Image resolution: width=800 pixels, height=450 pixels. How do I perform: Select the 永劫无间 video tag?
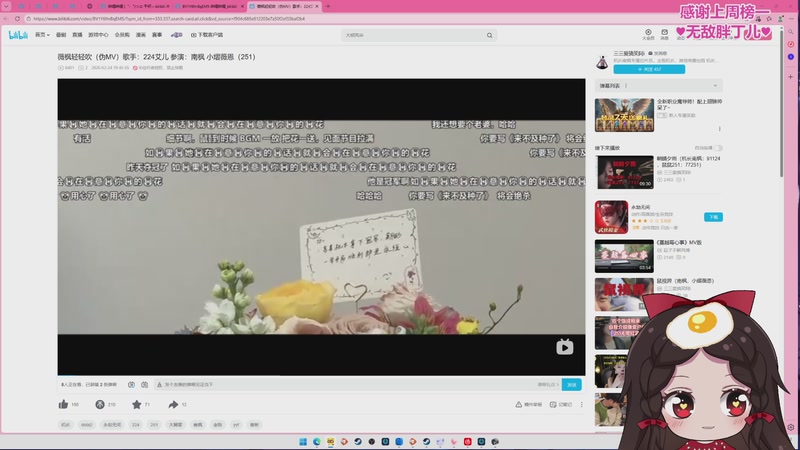112,424
